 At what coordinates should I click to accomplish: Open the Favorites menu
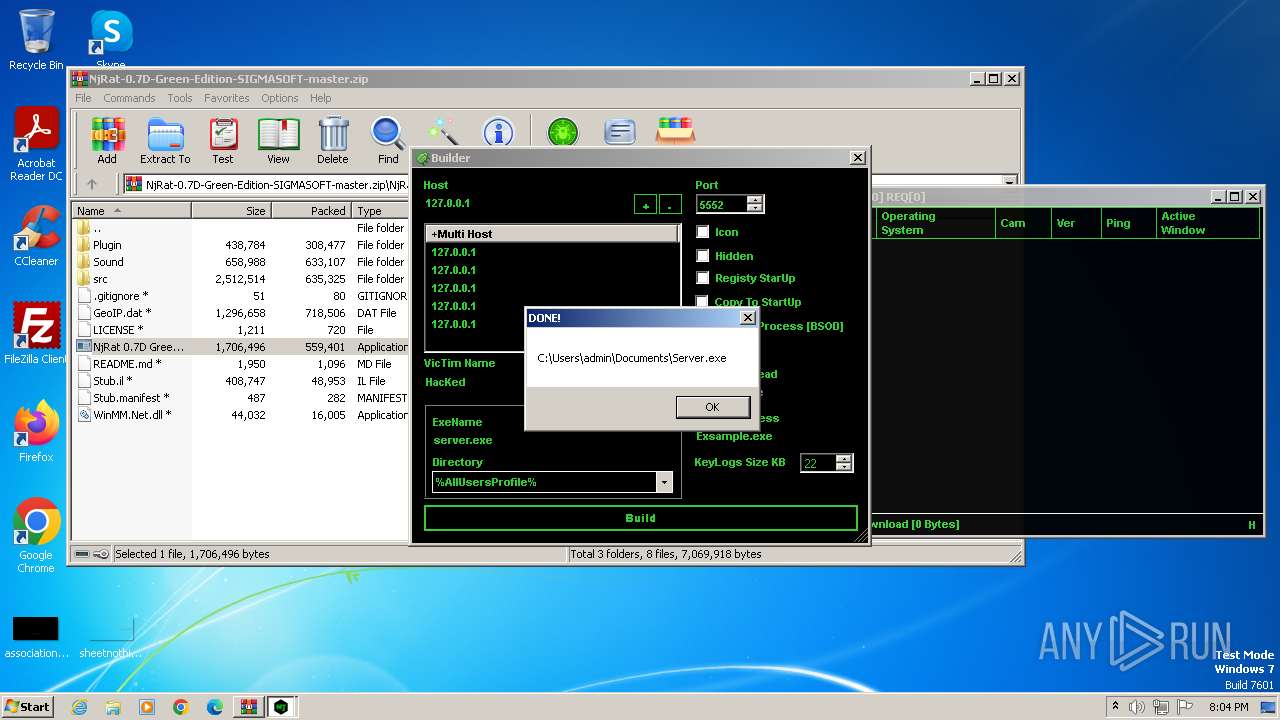(x=227, y=98)
